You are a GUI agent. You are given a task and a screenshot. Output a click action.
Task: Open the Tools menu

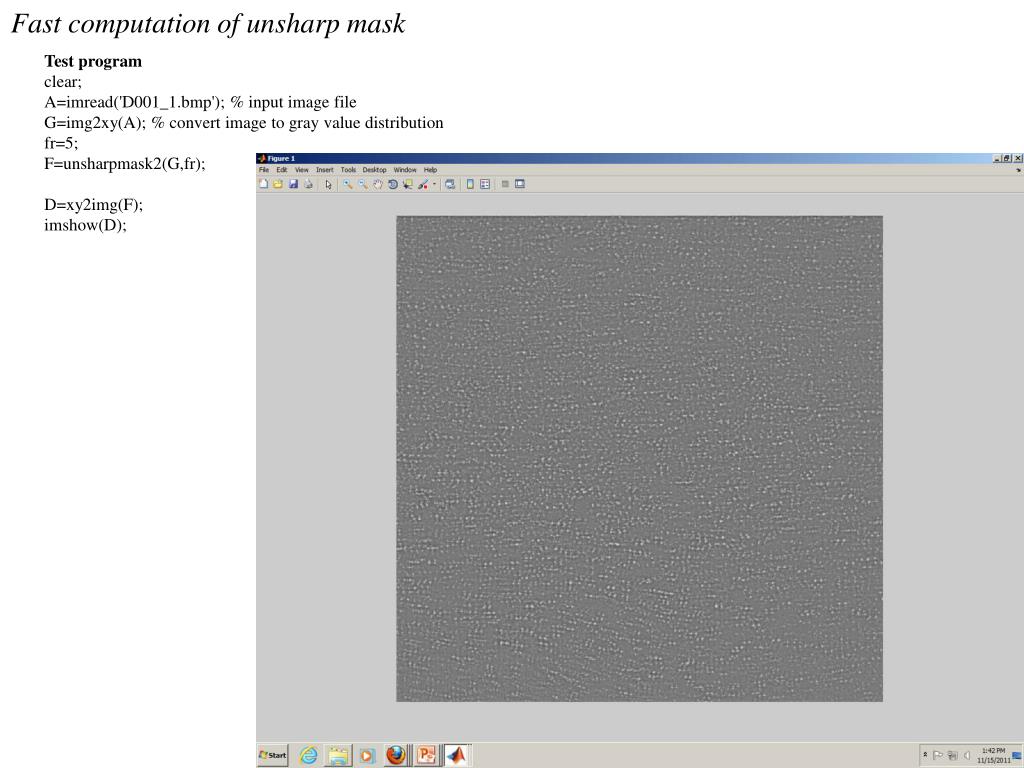pos(348,170)
